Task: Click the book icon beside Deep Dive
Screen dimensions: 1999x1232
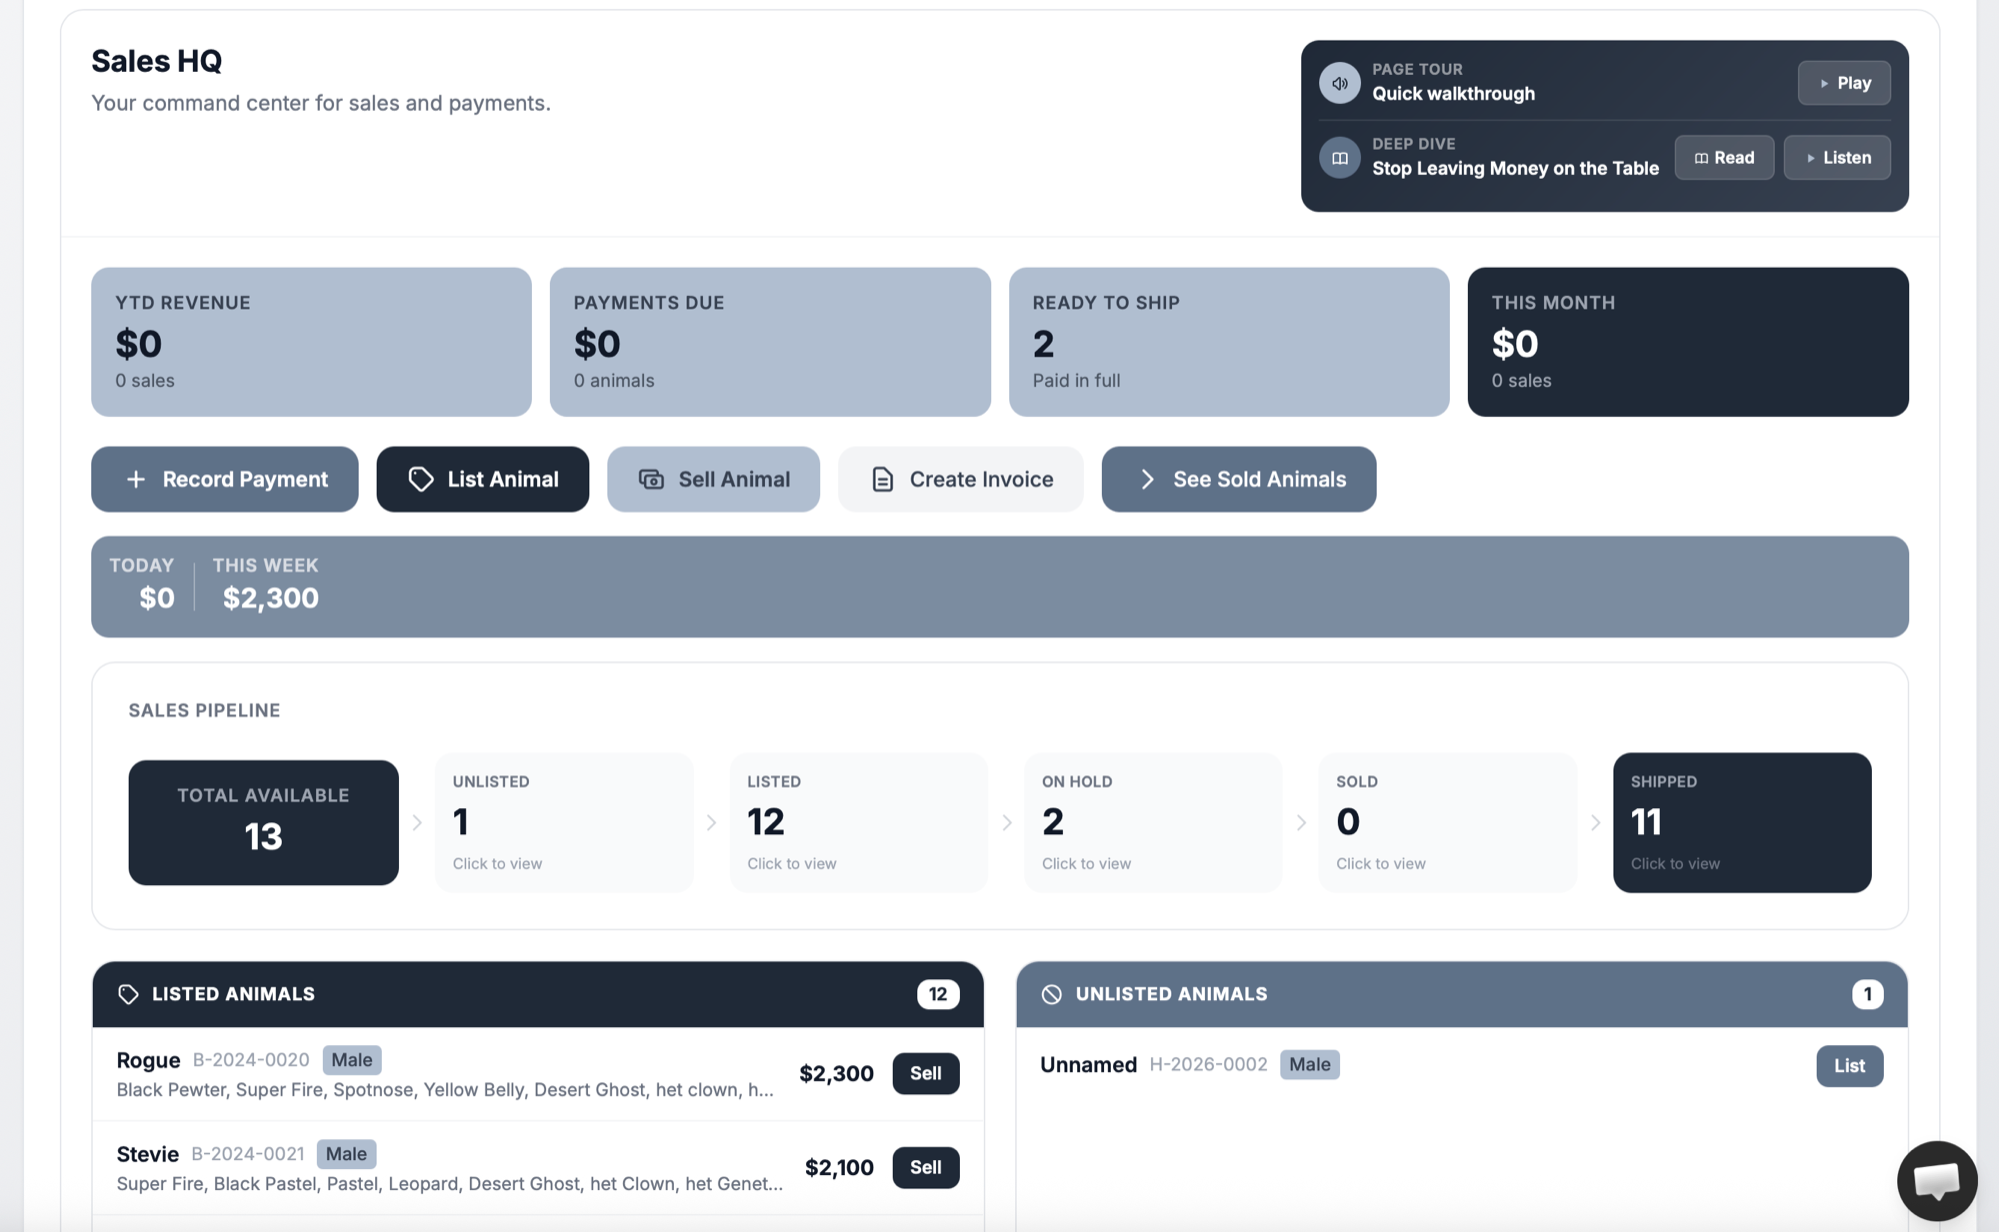Action: click(x=1339, y=158)
